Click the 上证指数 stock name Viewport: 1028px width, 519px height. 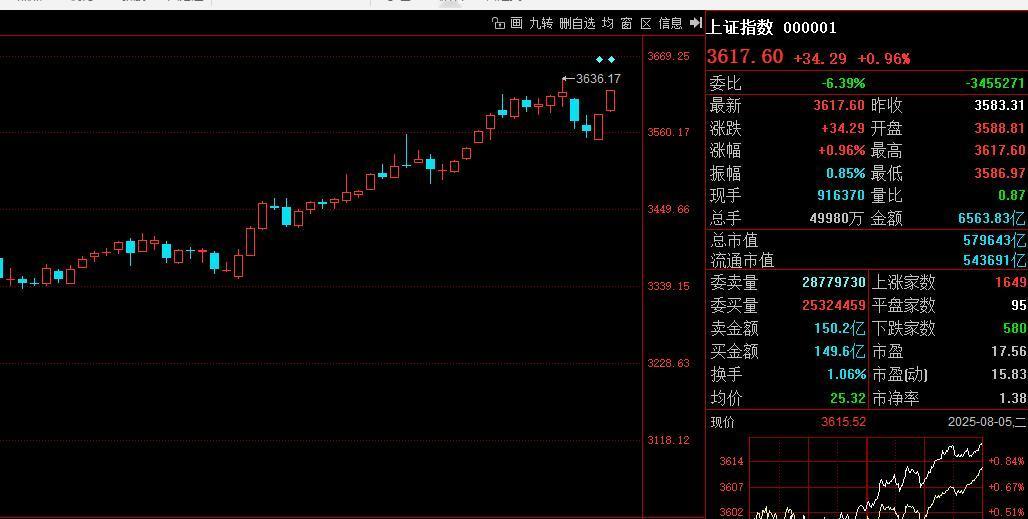(740, 28)
